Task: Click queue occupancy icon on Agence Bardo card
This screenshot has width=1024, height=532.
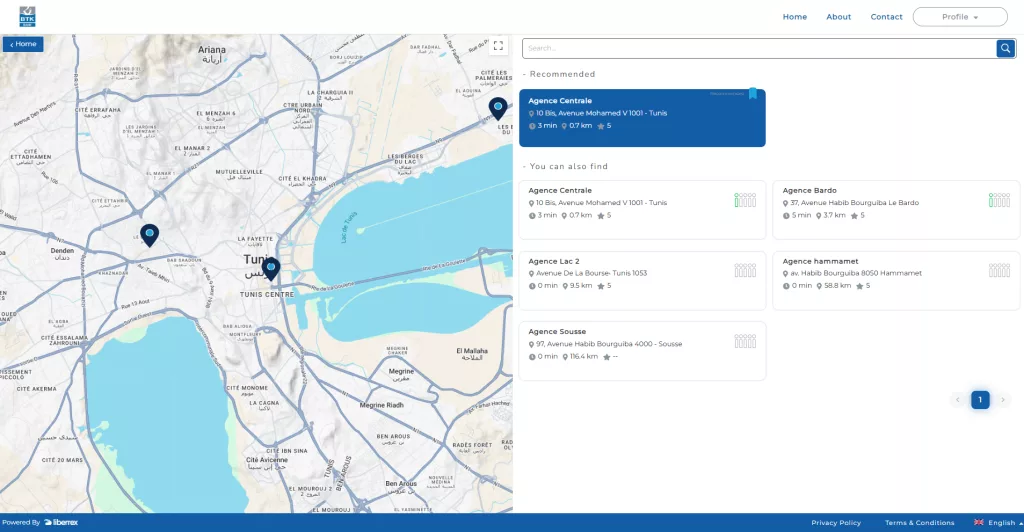Action: click(x=999, y=200)
